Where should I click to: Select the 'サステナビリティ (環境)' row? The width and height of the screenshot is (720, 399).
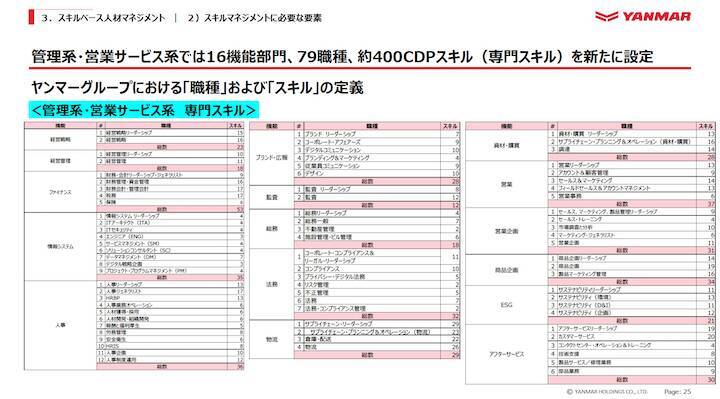pos(632,298)
